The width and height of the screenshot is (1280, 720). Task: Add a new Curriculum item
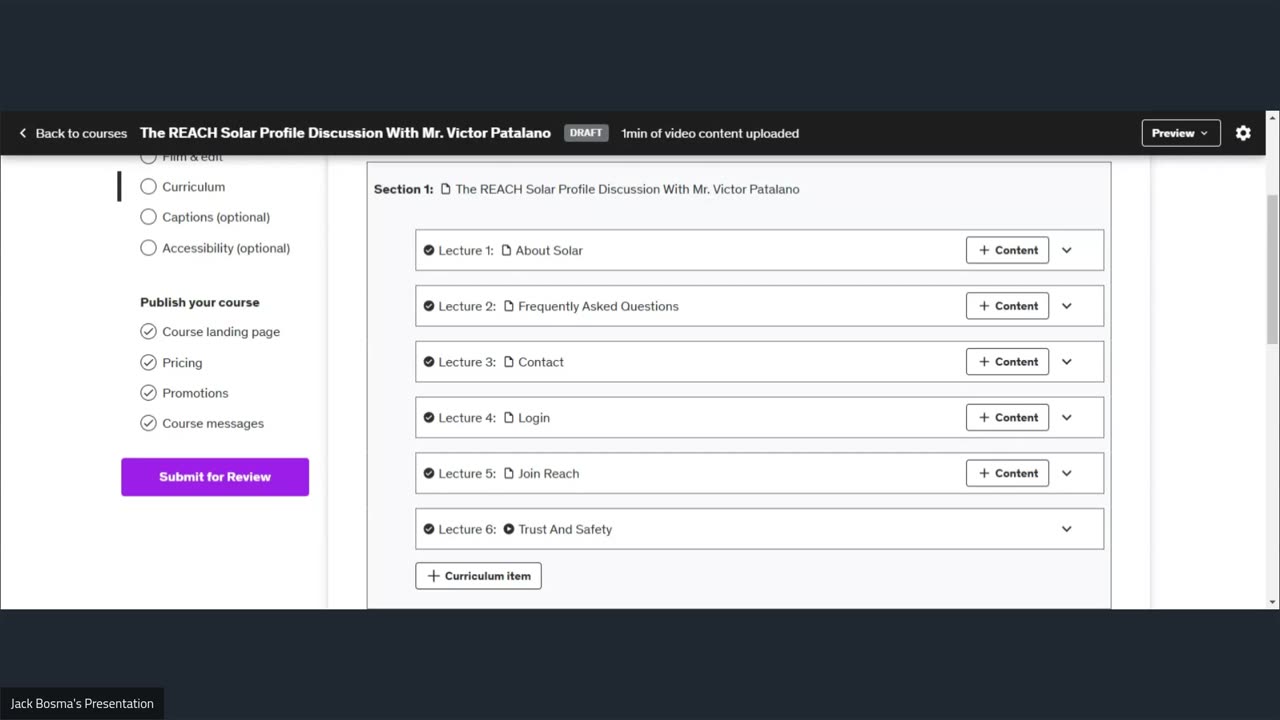point(478,576)
